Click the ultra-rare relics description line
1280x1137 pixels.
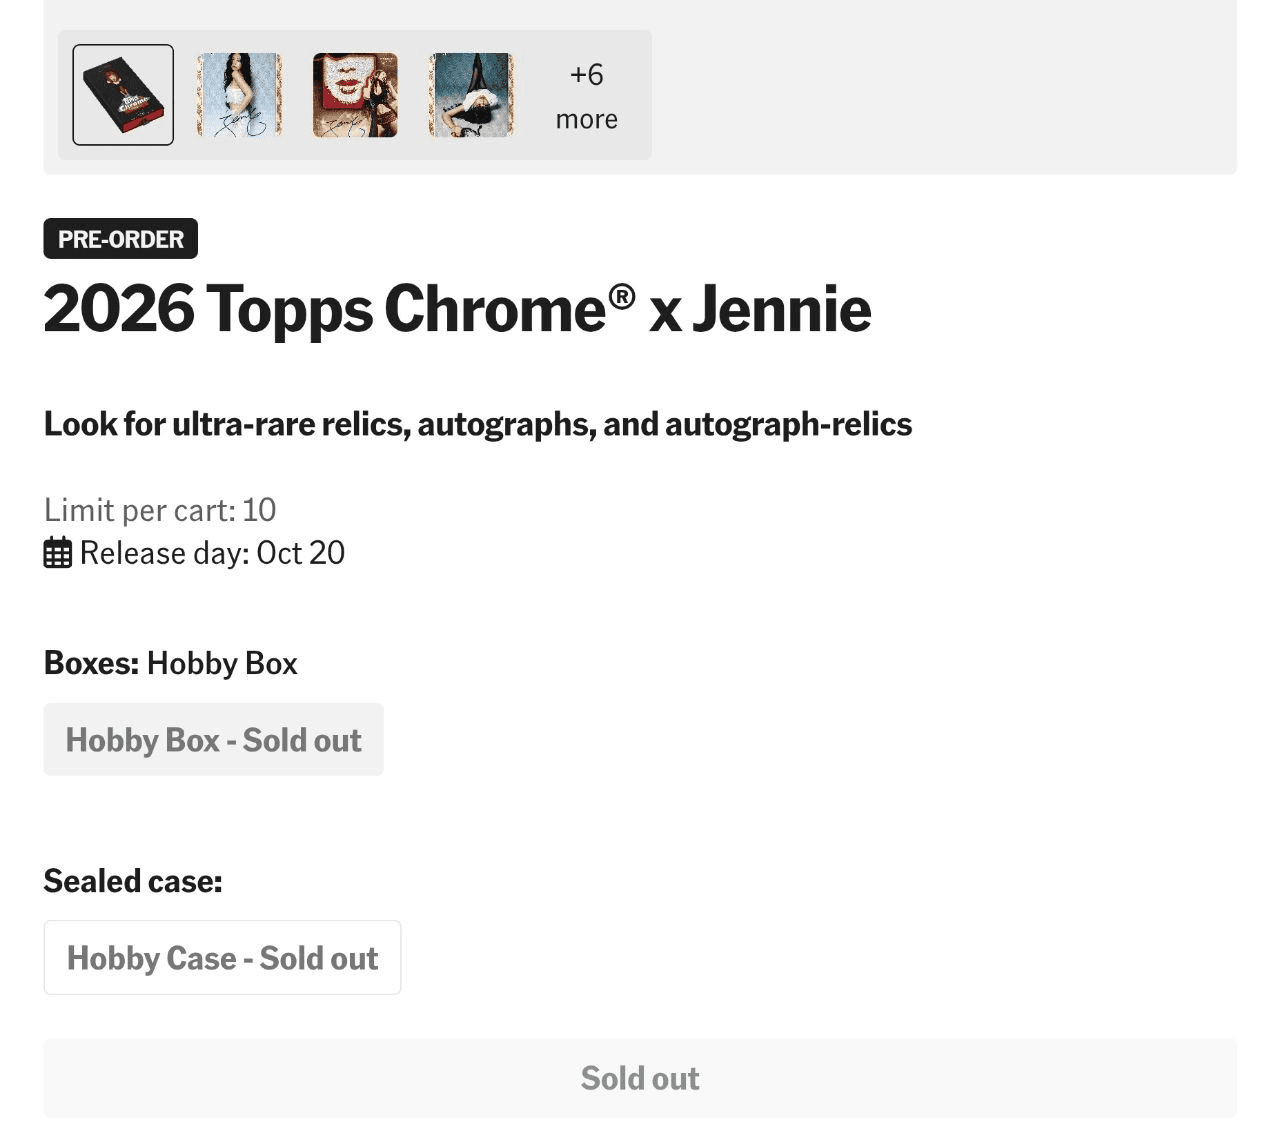click(x=478, y=424)
